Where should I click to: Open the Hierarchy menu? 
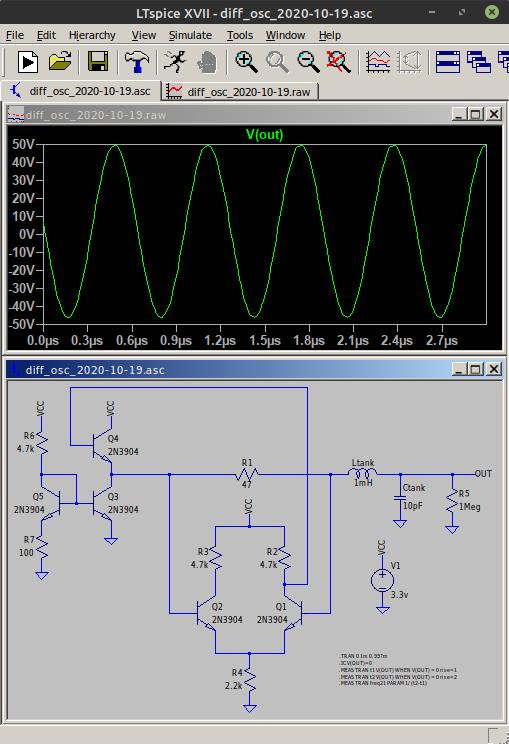coord(92,35)
